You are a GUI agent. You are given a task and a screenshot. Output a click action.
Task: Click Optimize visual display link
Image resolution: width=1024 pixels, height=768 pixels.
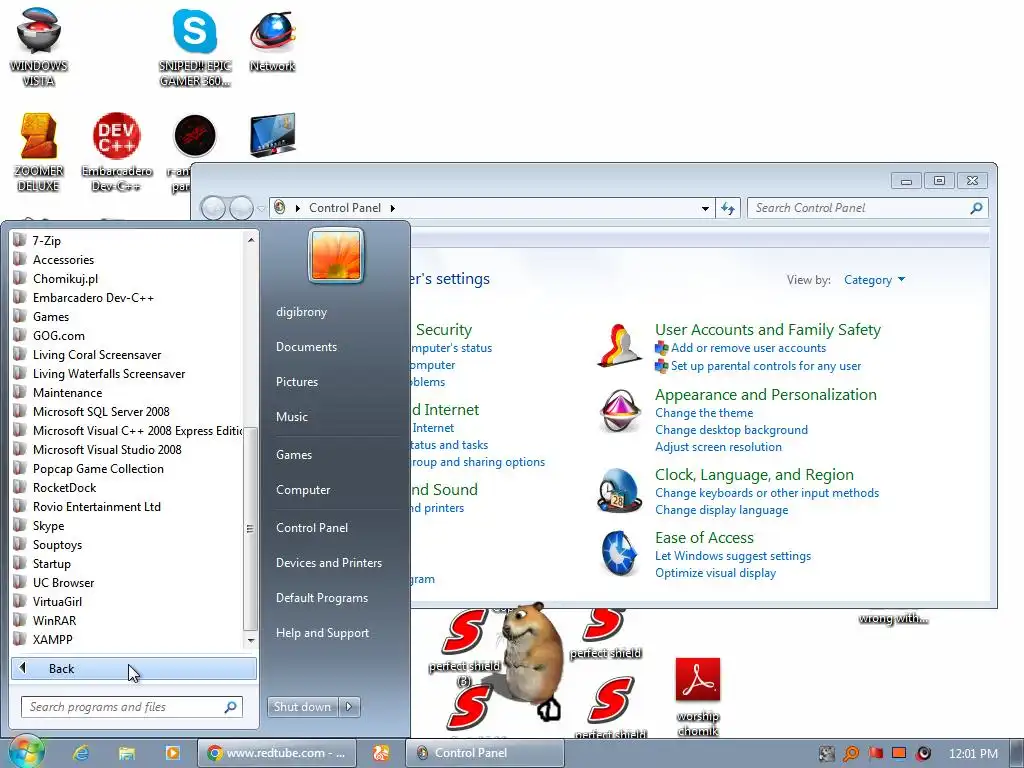[x=716, y=573]
